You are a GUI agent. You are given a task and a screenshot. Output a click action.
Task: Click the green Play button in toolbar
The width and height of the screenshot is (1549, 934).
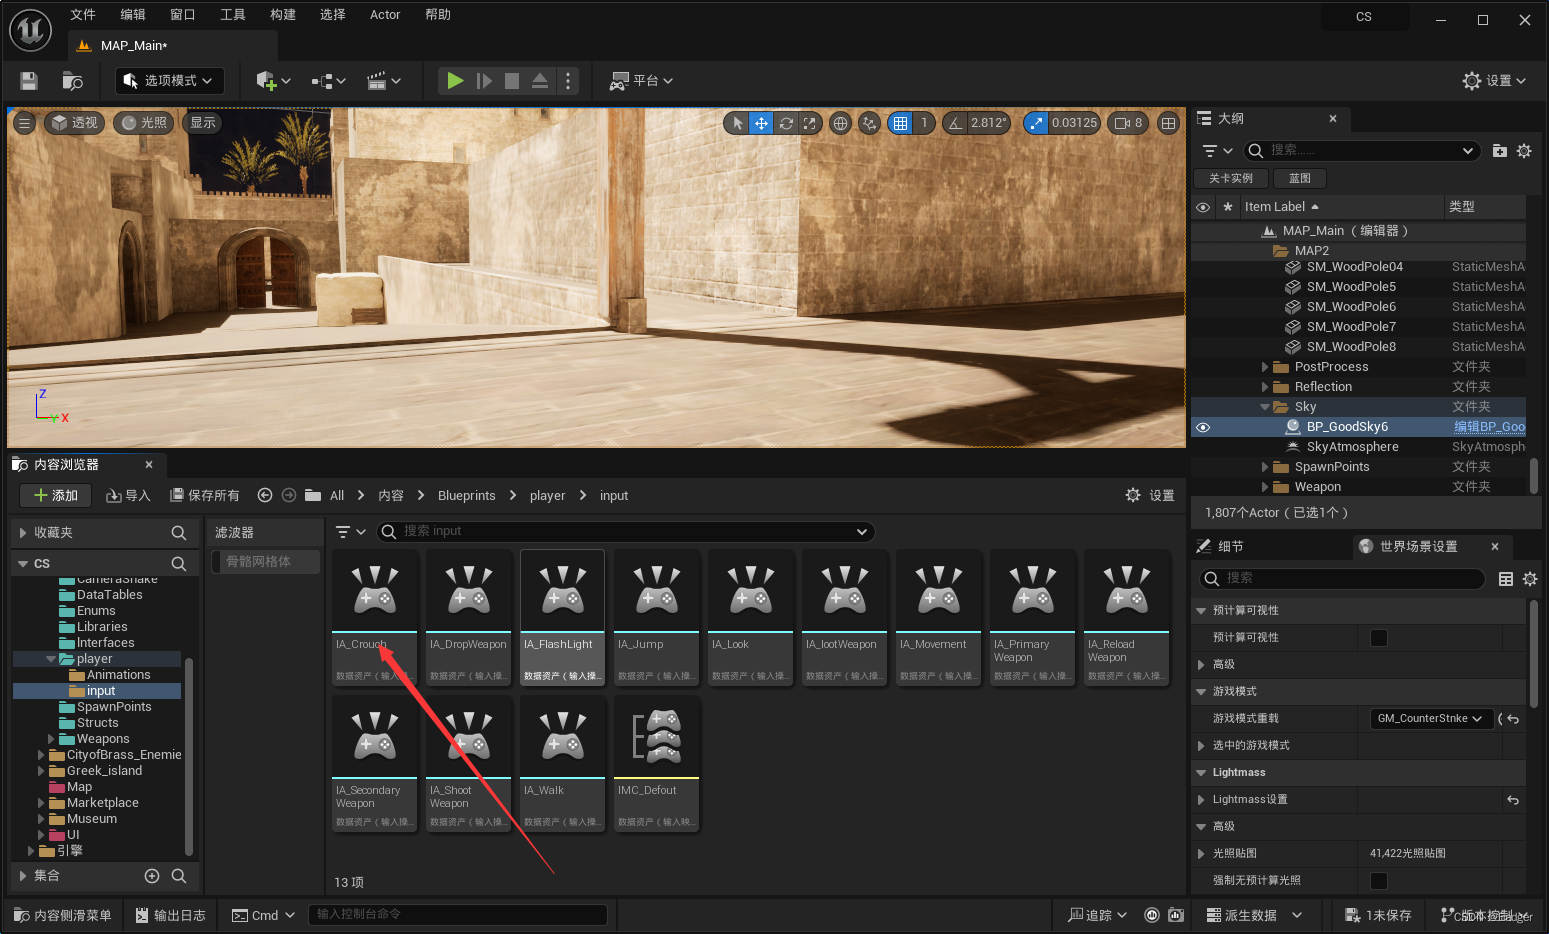pyautogui.click(x=455, y=81)
